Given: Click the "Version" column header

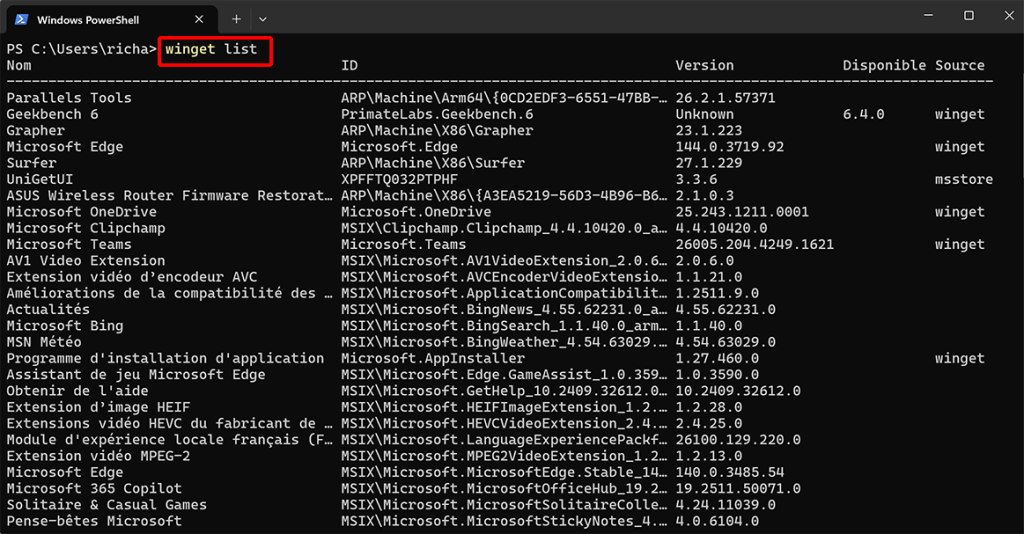Looking at the screenshot, I should (705, 66).
